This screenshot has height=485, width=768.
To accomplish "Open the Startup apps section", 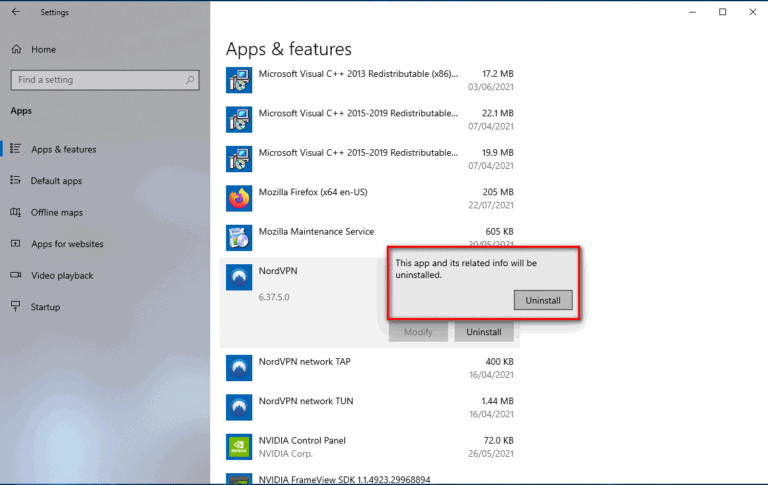I will 45,307.
